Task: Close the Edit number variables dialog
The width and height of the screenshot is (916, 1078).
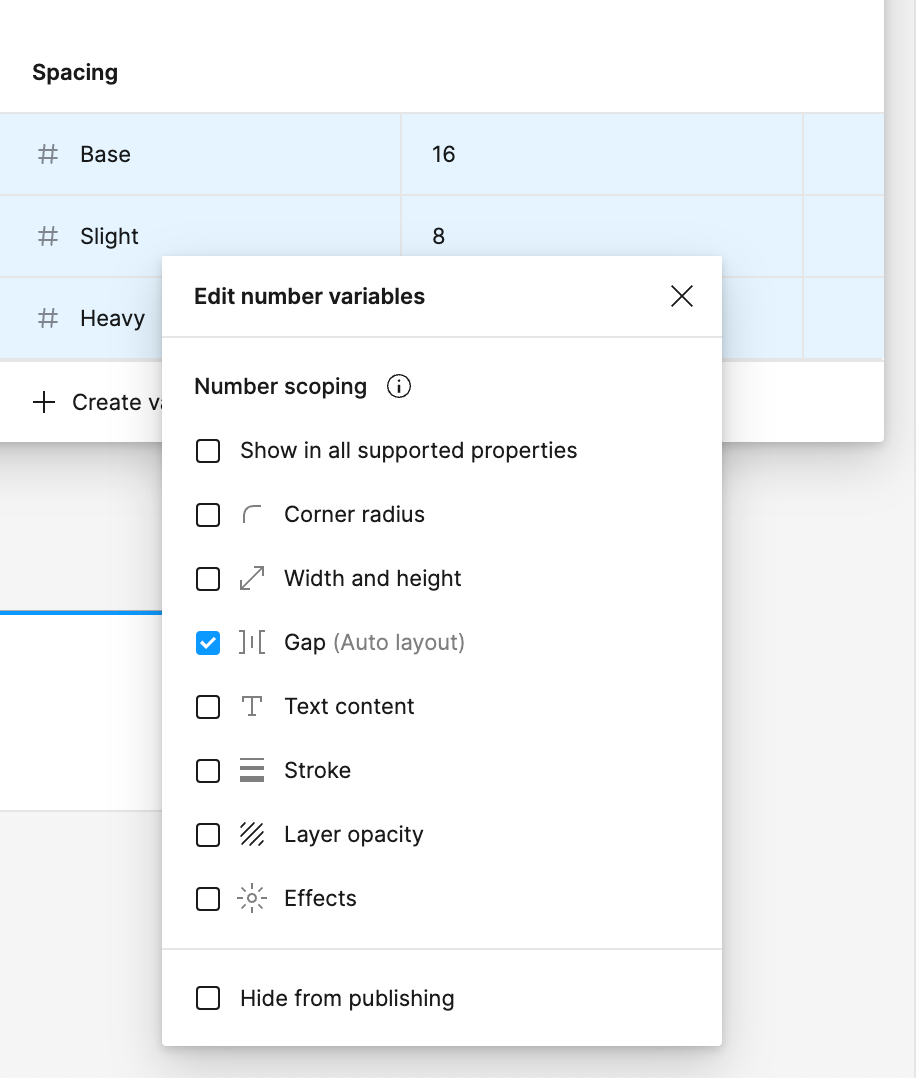Action: 681,296
